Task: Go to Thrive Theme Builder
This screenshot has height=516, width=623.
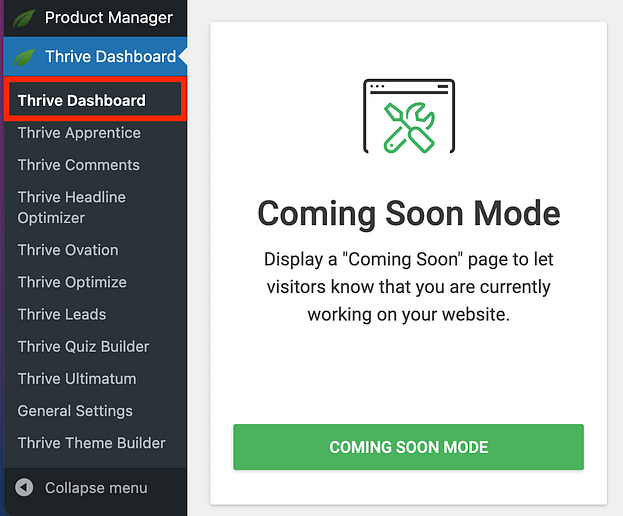Action: (x=92, y=443)
